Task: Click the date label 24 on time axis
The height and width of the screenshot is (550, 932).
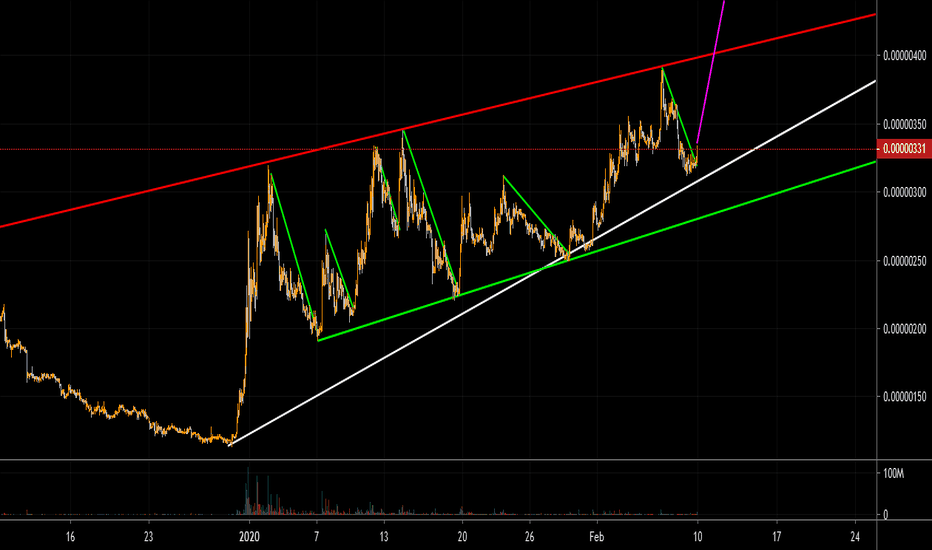Action: coord(855,537)
